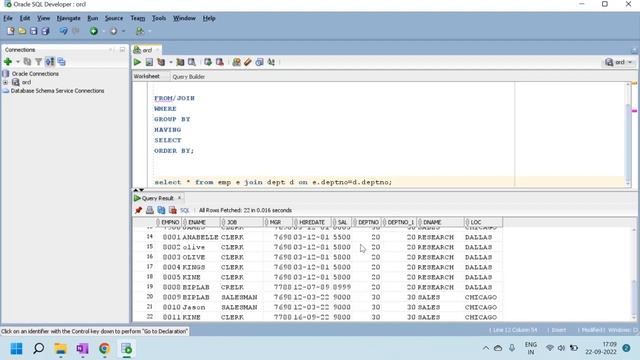
Task: Open the Explain Plan dropdown arrow
Action: (x=171, y=62)
